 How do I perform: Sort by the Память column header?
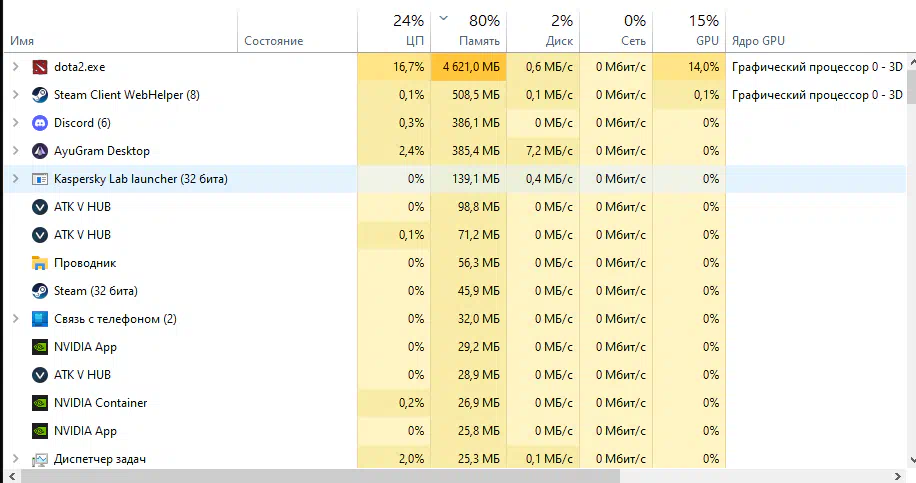coord(469,30)
